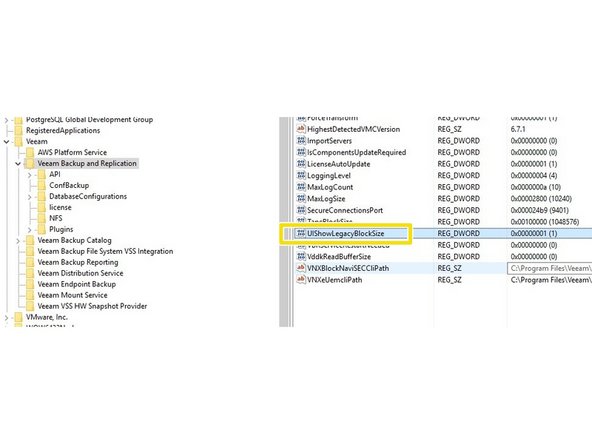Expand the DatabaseConfigurations subkey

(x=30, y=197)
